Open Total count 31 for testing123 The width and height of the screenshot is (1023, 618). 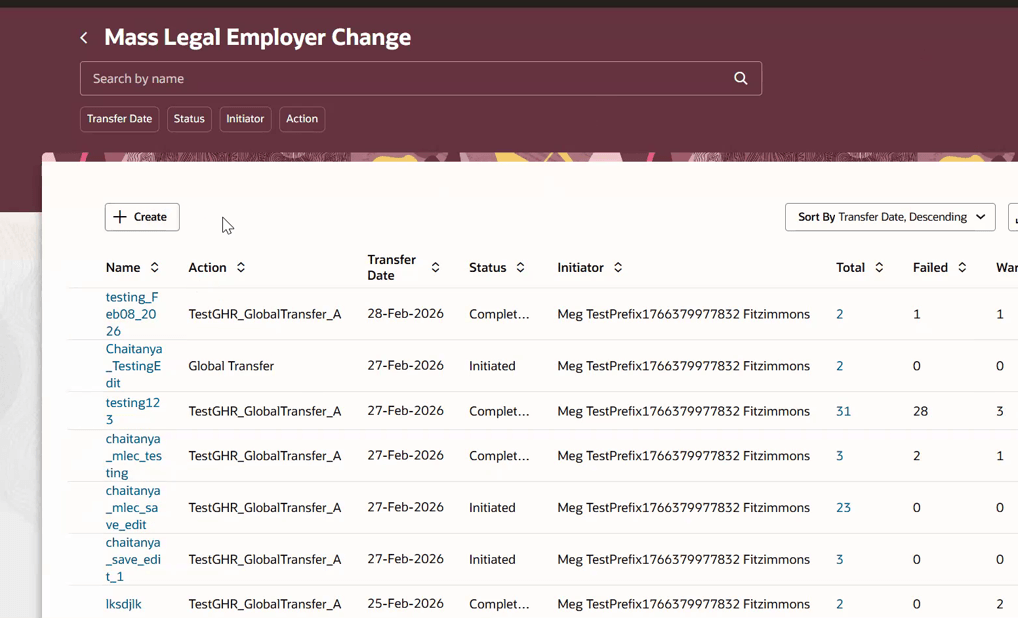click(844, 411)
